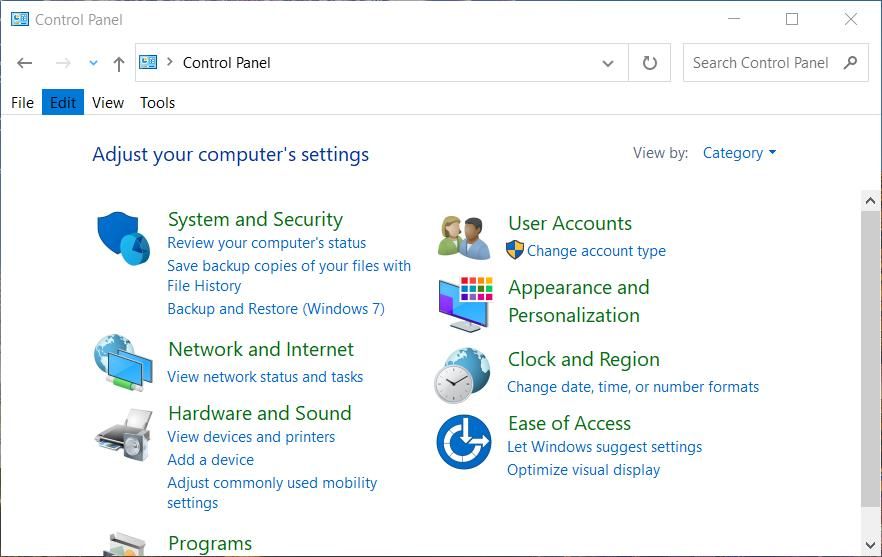882x557 pixels.
Task: Open Adjust commonly used mobility settings
Action: 272,492
